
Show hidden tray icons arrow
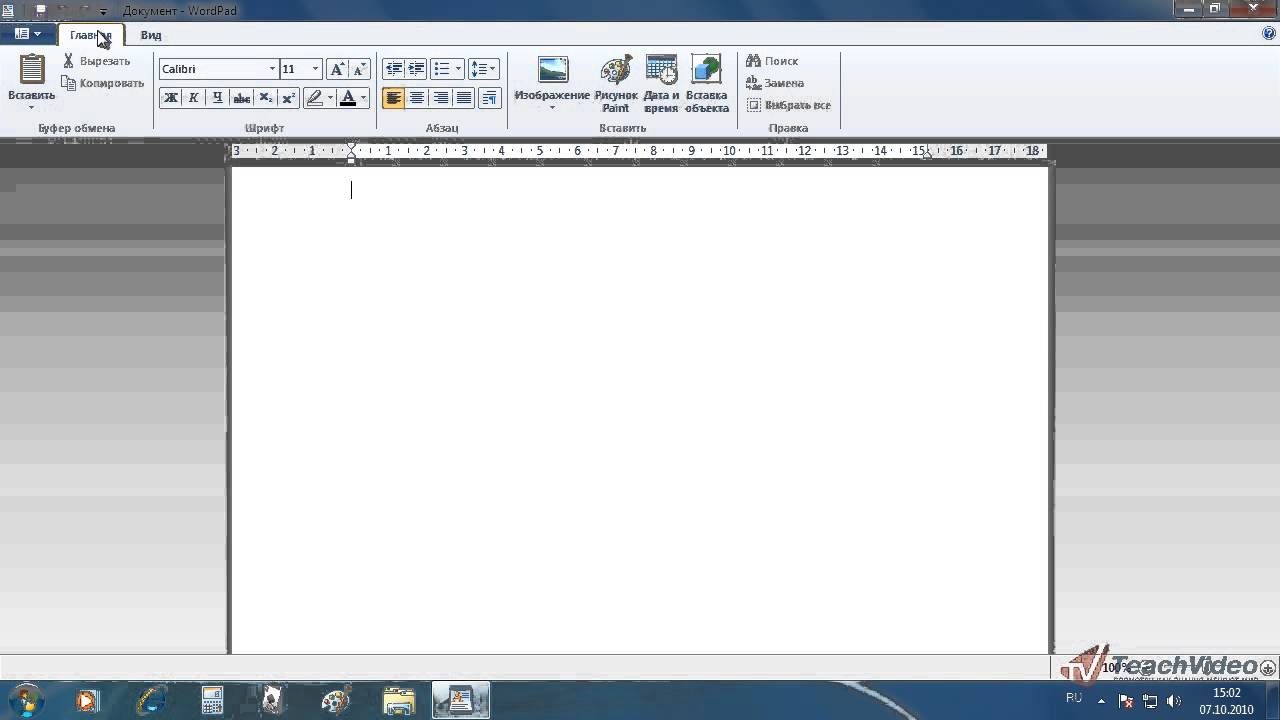[x=1101, y=701]
